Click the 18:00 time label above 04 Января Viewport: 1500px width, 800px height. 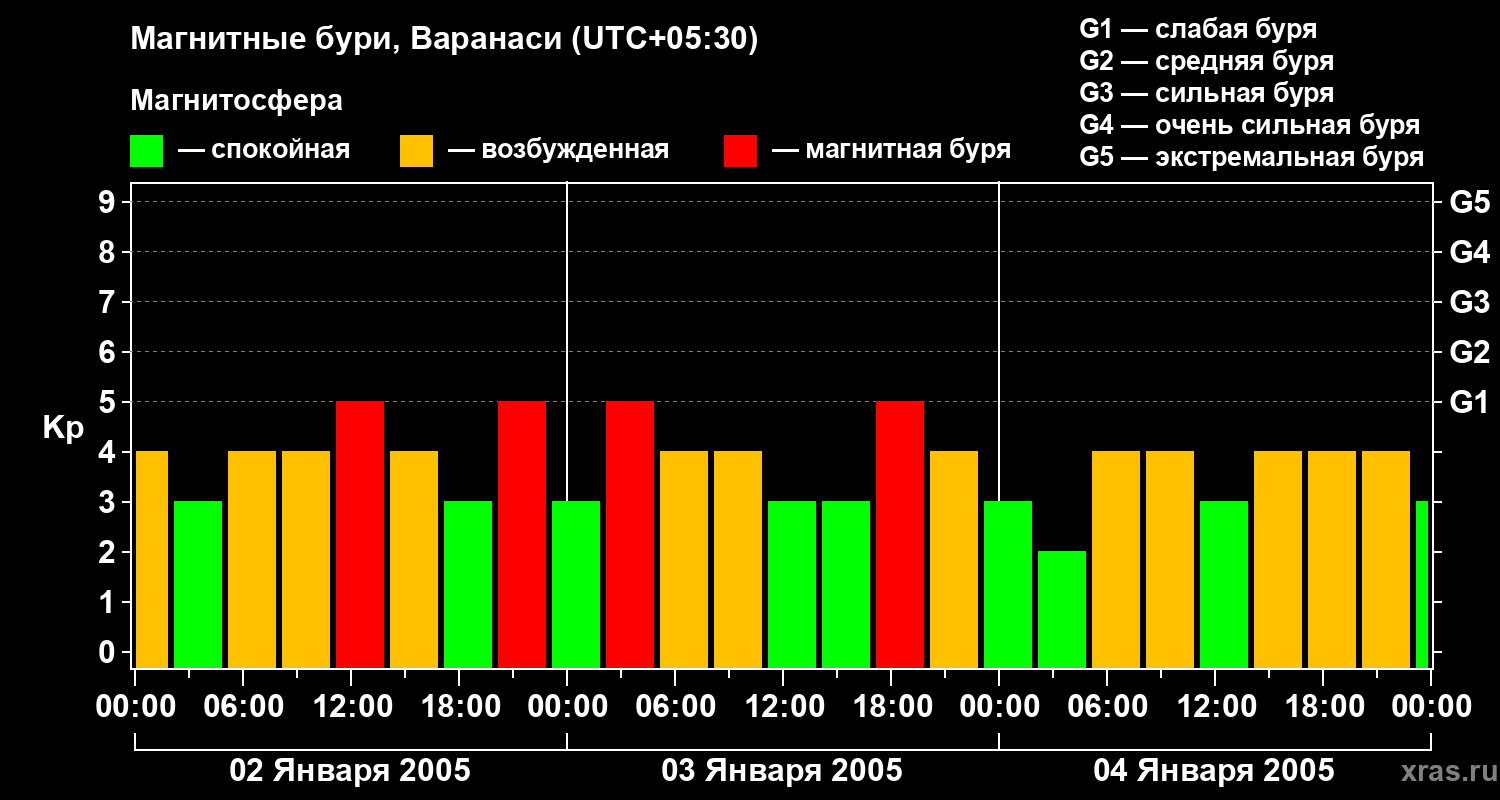pos(1323,706)
